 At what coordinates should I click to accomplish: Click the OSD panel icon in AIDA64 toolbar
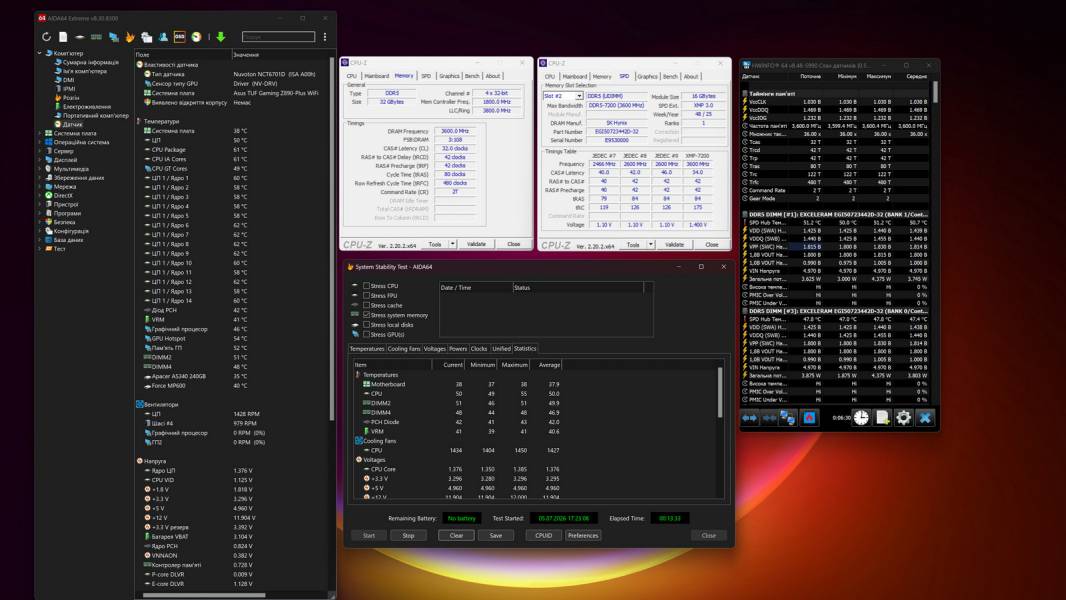[179, 37]
